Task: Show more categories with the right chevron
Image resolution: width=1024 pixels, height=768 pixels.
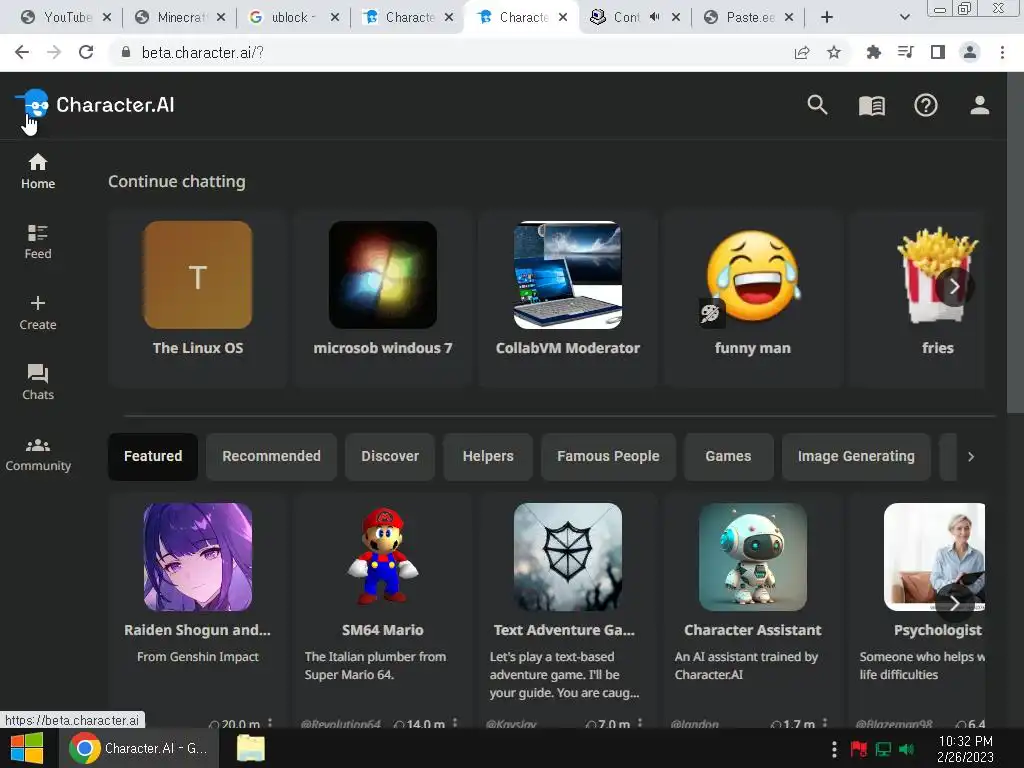Action: pos(971,456)
